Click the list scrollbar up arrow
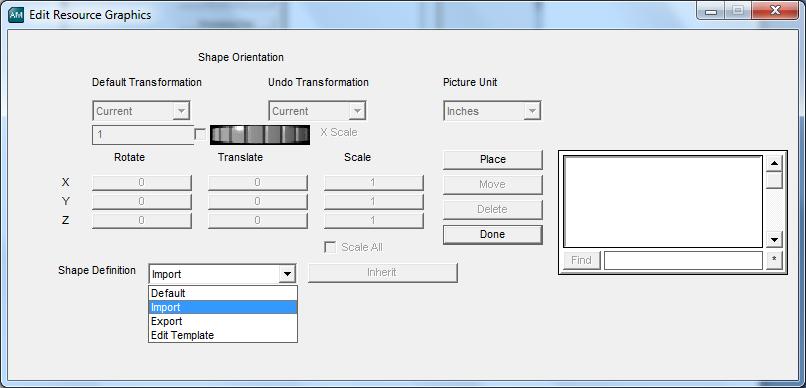The width and height of the screenshot is (806, 388). pos(774,164)
